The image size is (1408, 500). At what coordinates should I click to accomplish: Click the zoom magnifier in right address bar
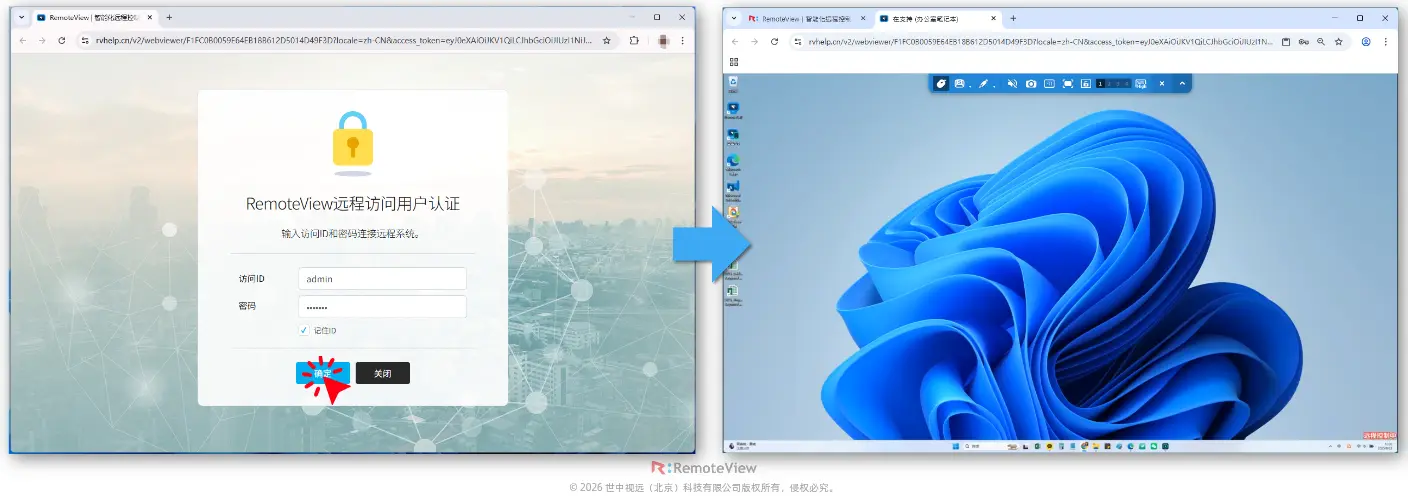pyautogui.click(x=1321, y=41)
